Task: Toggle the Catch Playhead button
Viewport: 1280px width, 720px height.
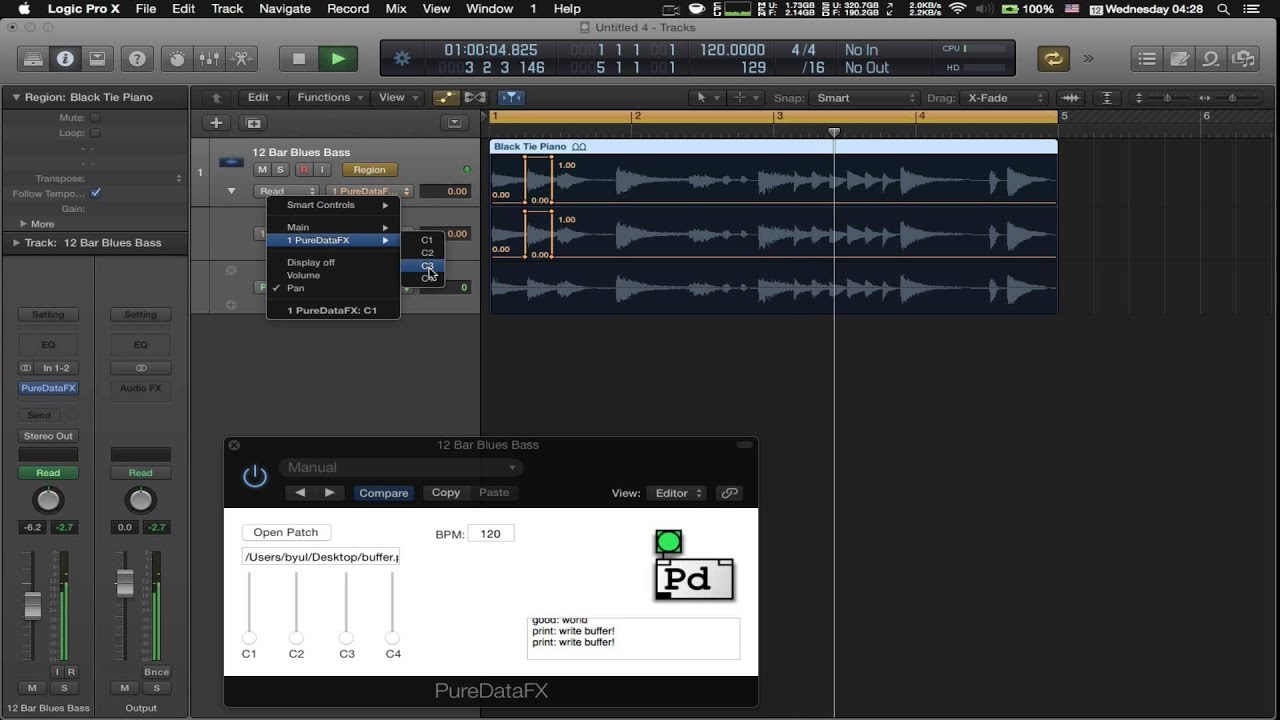Action: pyautogui.click(x=511, y=97)
